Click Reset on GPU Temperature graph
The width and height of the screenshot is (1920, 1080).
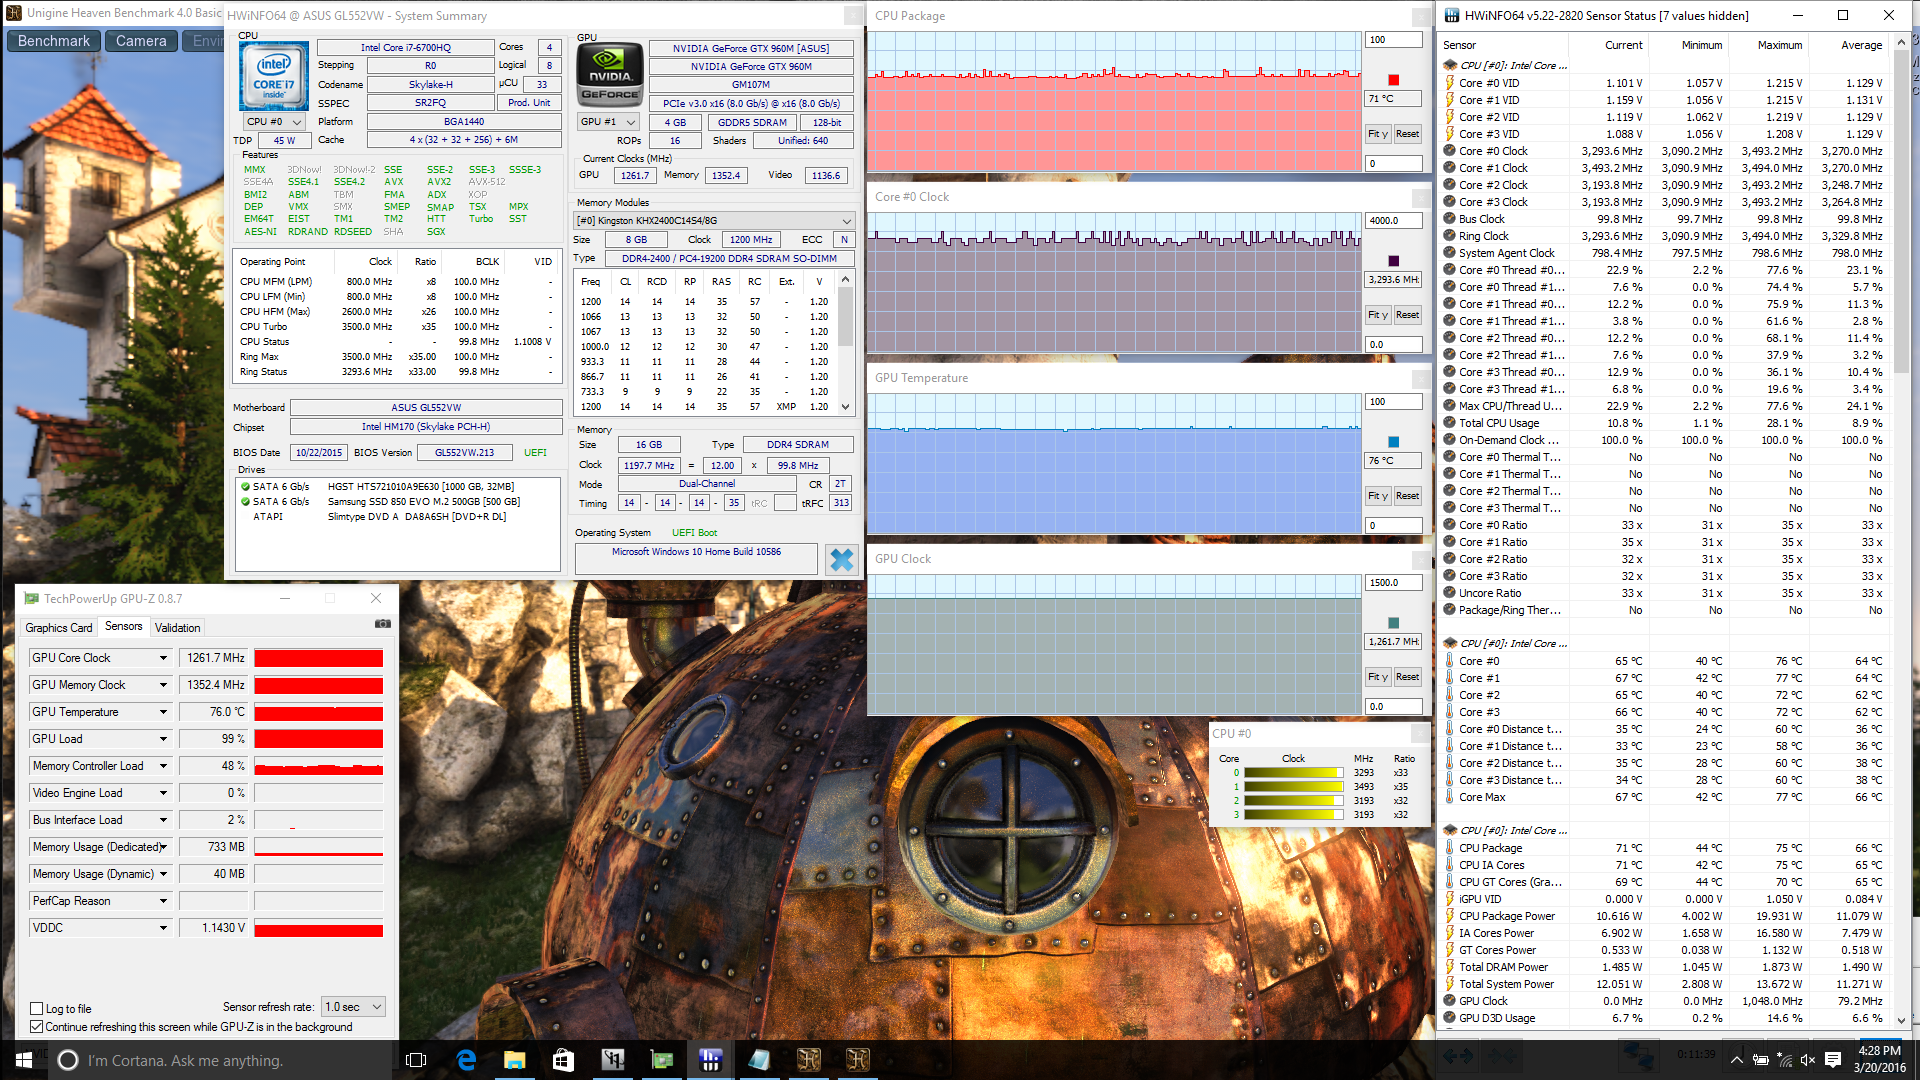1407,496
